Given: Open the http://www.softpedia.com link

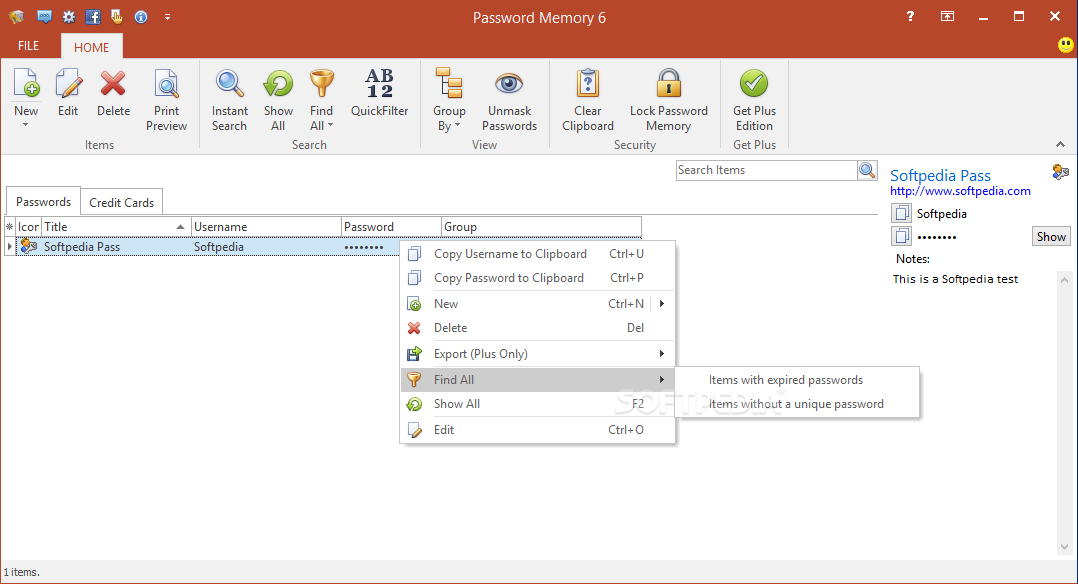Looking at the screenshot, I should click(x=960, y=191).
